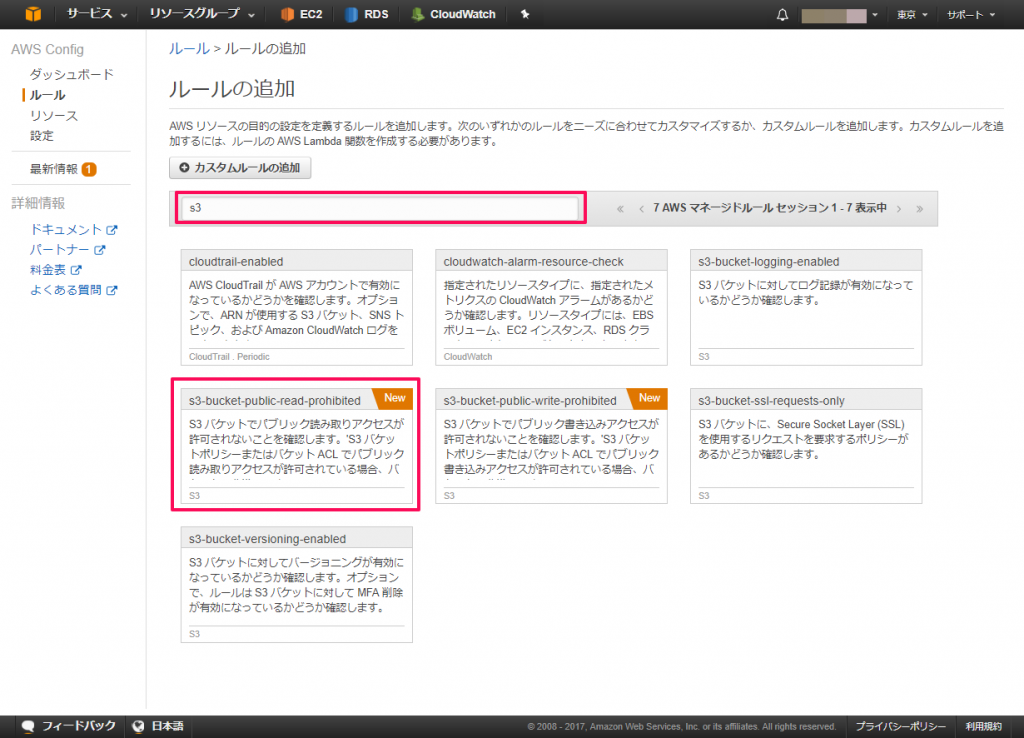Click the 7 AWS マネージドルール pagination text
Image resolution: width=1024 pixels, height=738 pixels.
click(770, 208)
